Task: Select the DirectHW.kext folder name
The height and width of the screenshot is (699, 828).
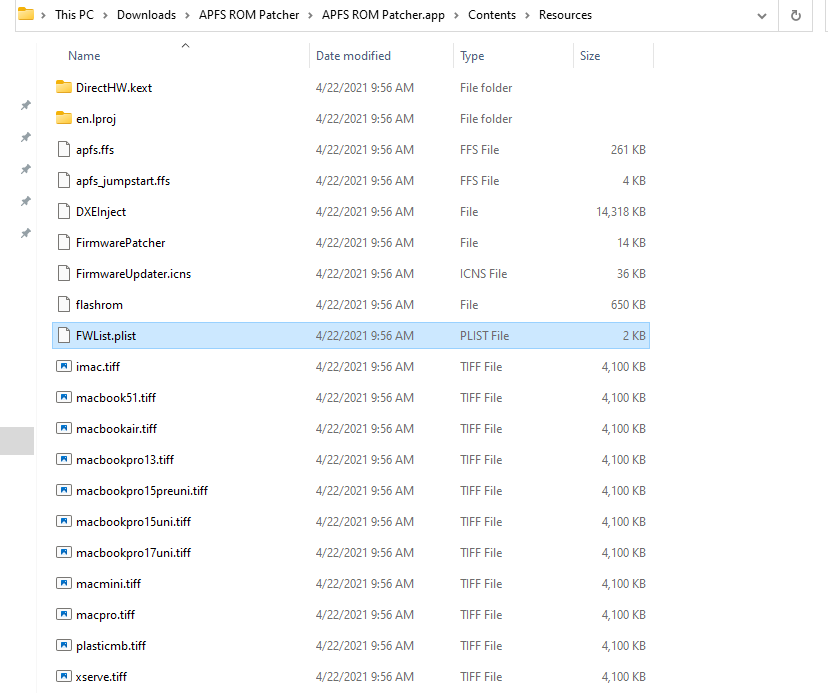Action: tap(114, 88)
